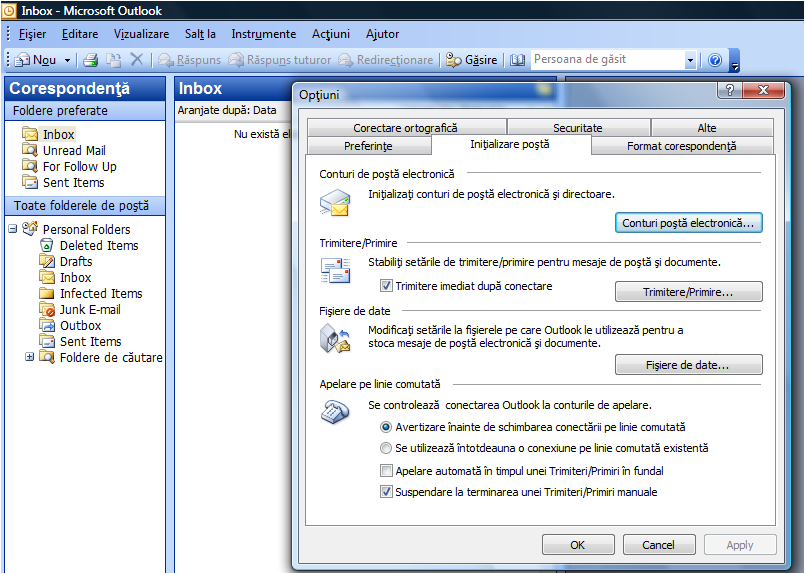Image resolution: width=805 pixels, height=574 pixels.
Task: Click Răspuns tuturor reply-all button
Action: click(280, 60)
